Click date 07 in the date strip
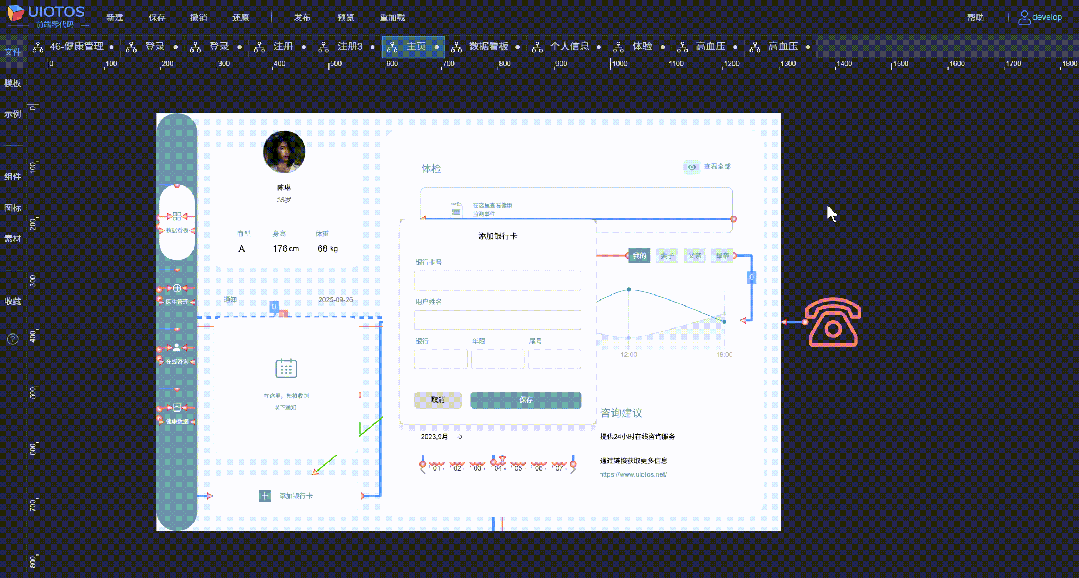This screenshot has height=578, width=1079. 558,468
